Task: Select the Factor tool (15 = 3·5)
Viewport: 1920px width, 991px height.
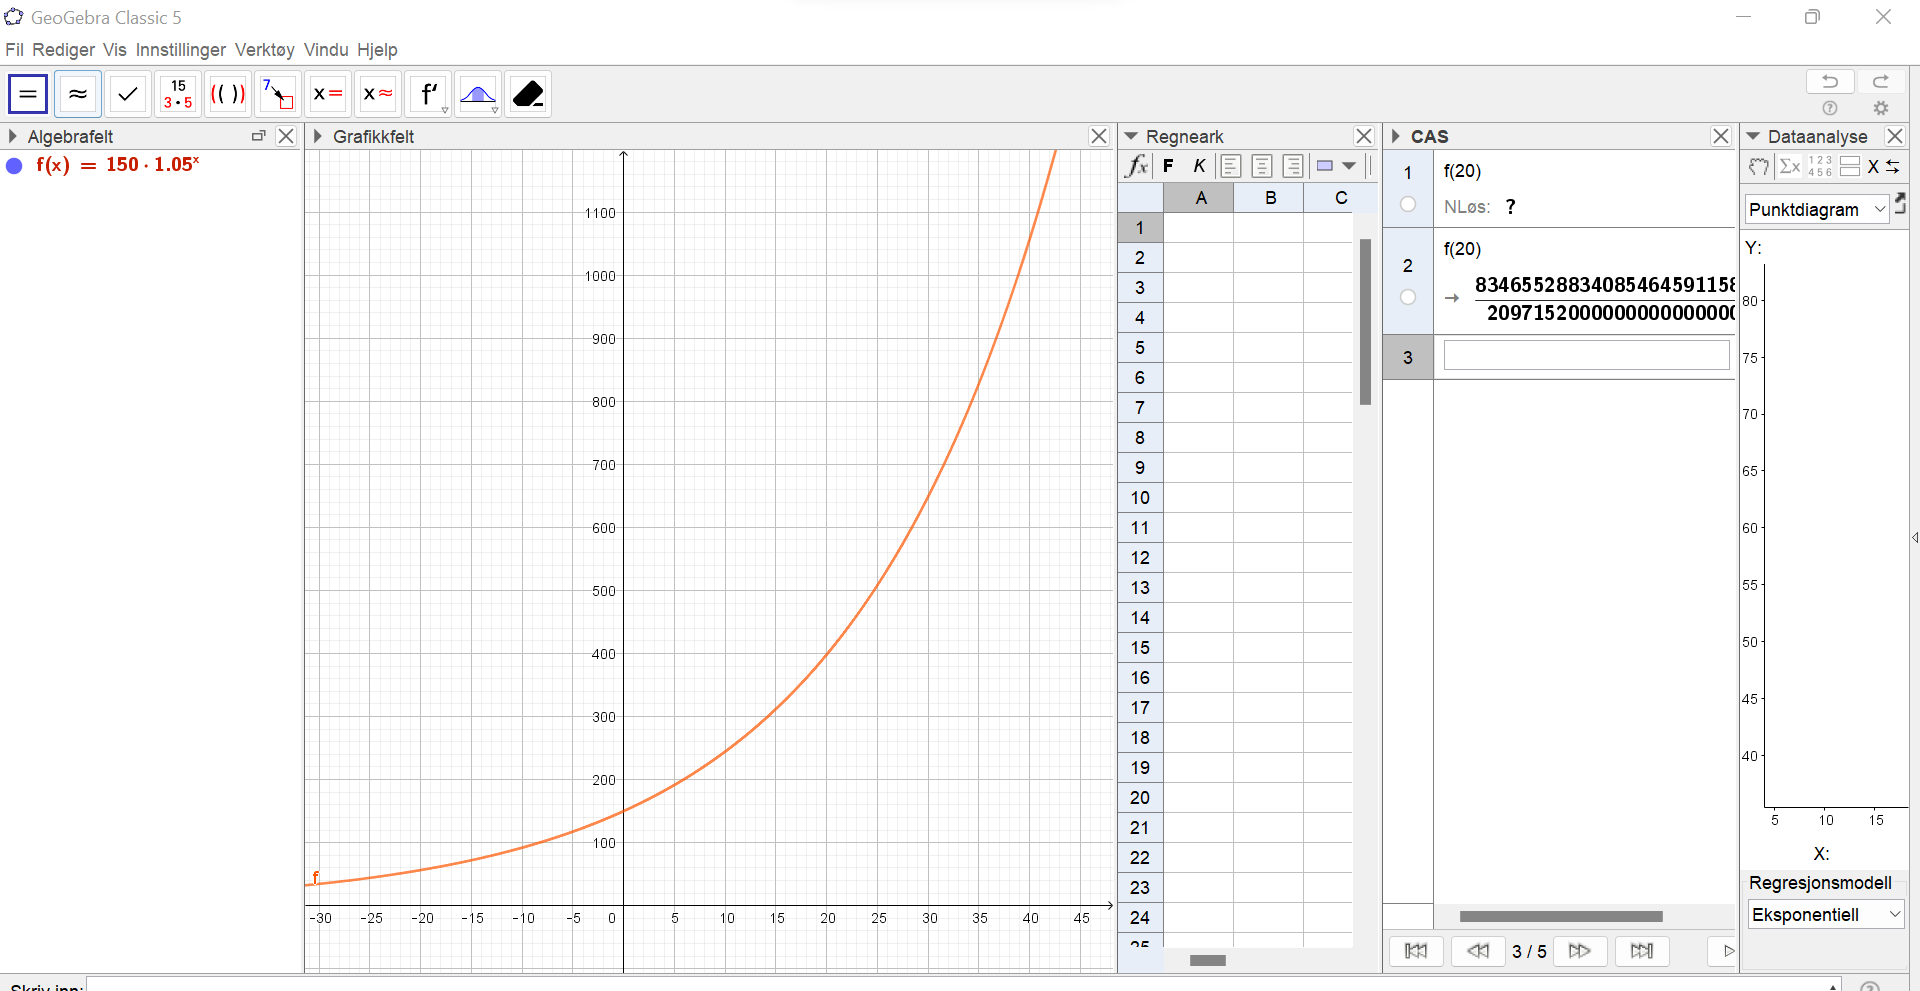Action: tap(178, 94)
